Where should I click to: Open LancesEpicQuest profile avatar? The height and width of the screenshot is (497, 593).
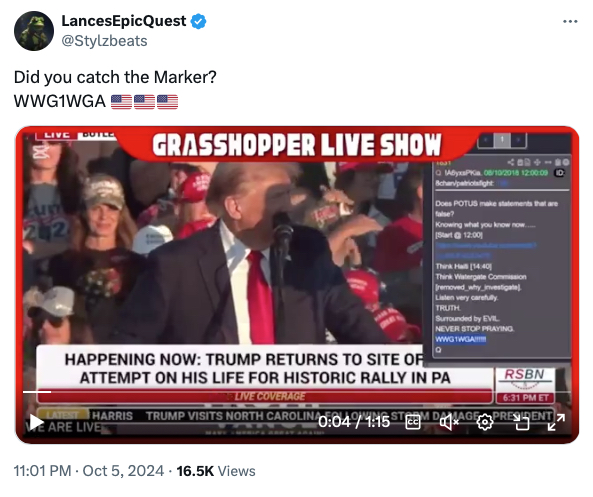pos(34,31)
